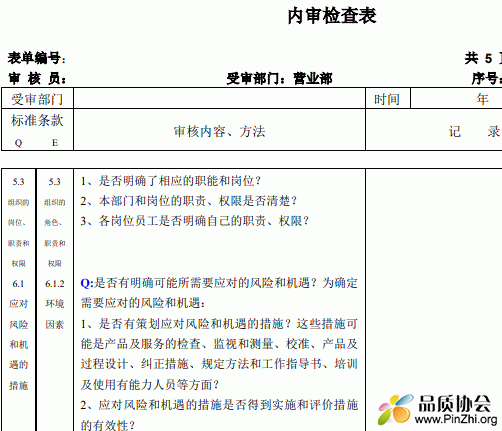Click the line 需要应对的风险和机遇:
The image size is (502, 431).
(x=143, y=303)
